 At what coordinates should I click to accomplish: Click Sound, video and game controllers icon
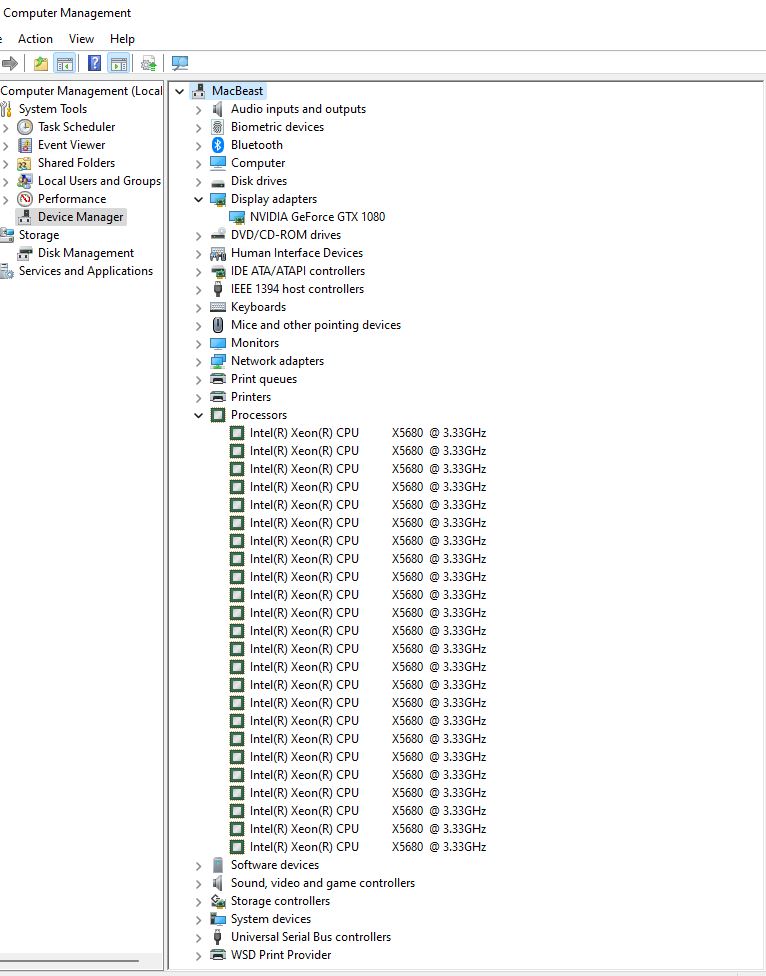(x=218, y=883)
